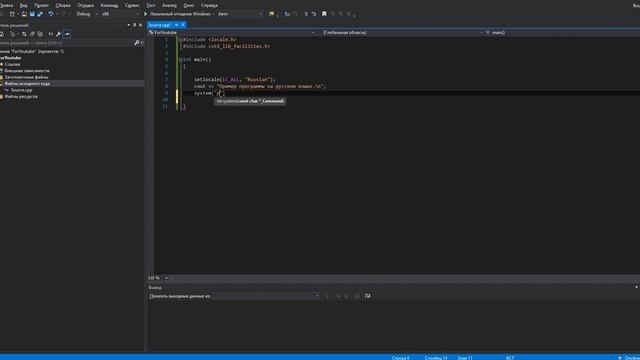Click the indent toolbar icon left of bookmark

point(314,14)
